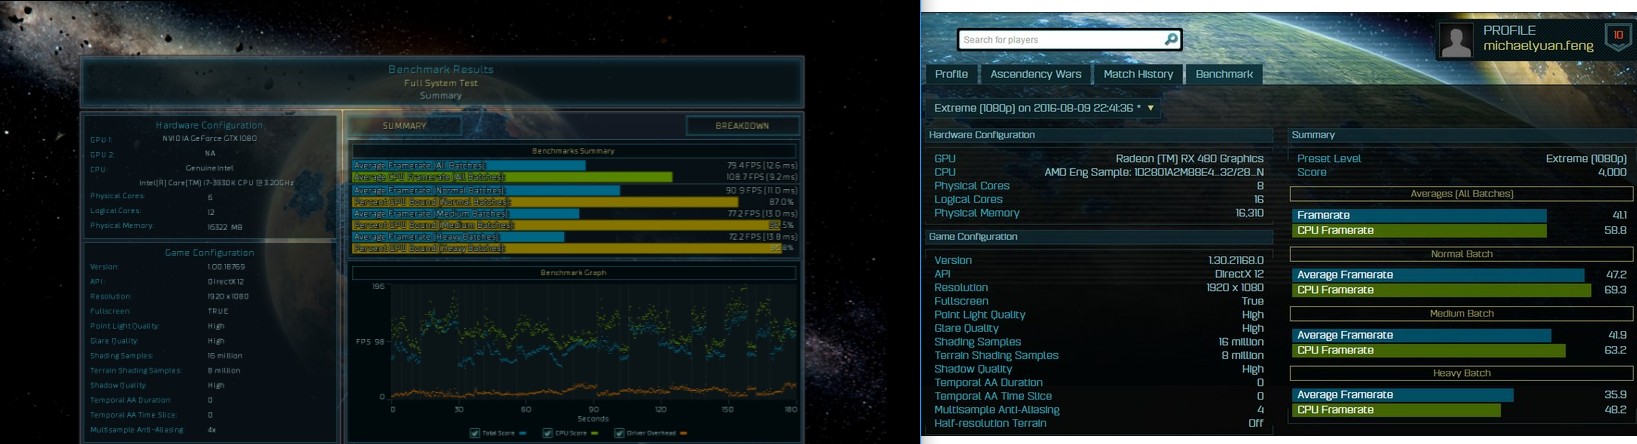Click the blue Total Score legend marker

[x=523, y=434]
